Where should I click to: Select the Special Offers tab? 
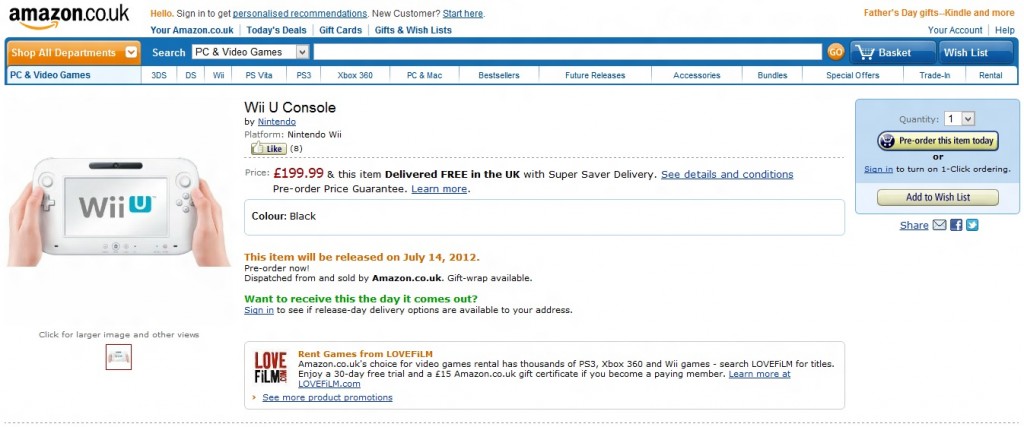coord(852,75)
